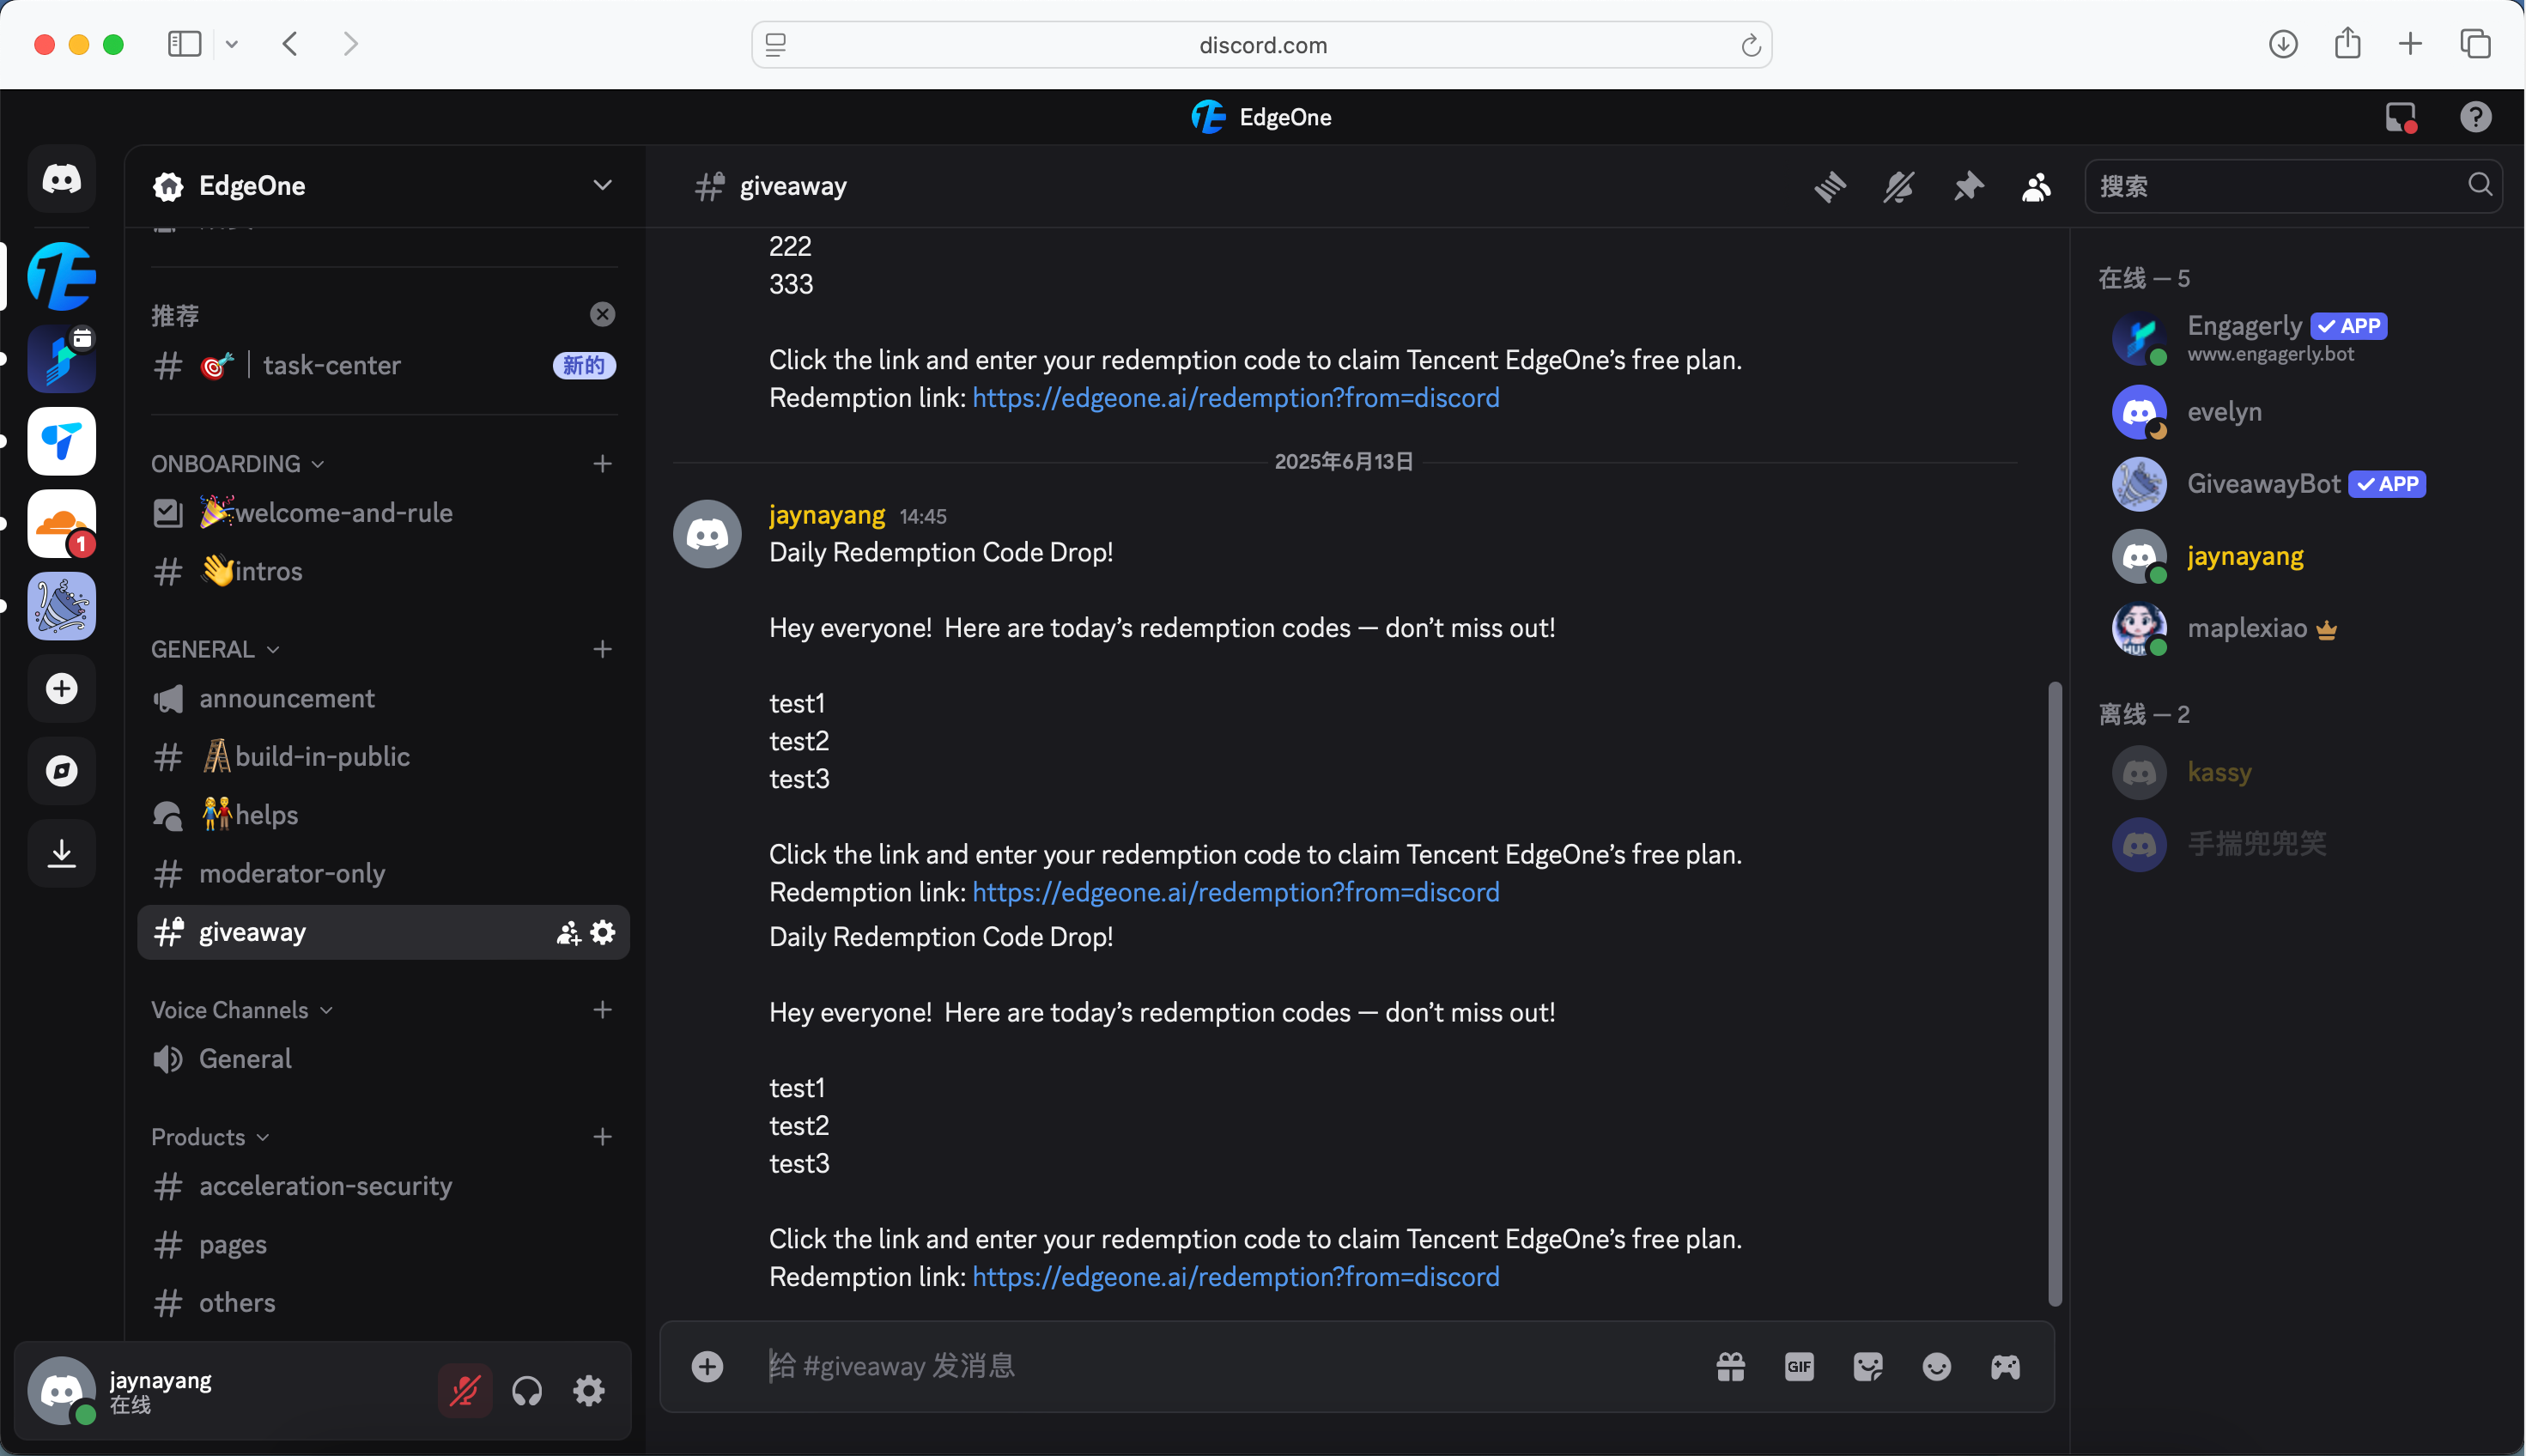Image resolution: width=2526 pixels, height=1456 pixels.
Task: Open the helps forum channel
Action: (383, 815)
